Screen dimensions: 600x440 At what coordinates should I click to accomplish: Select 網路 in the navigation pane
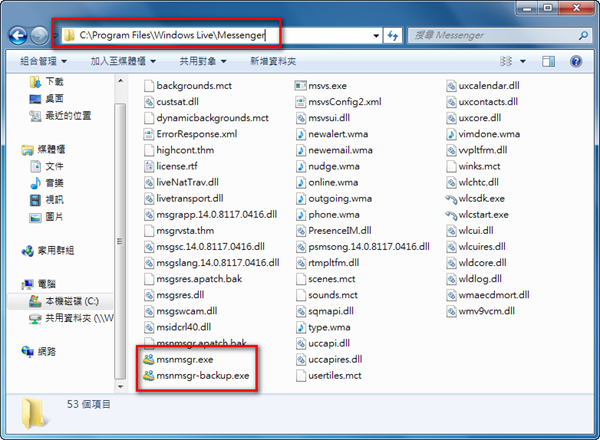[38, 352]
